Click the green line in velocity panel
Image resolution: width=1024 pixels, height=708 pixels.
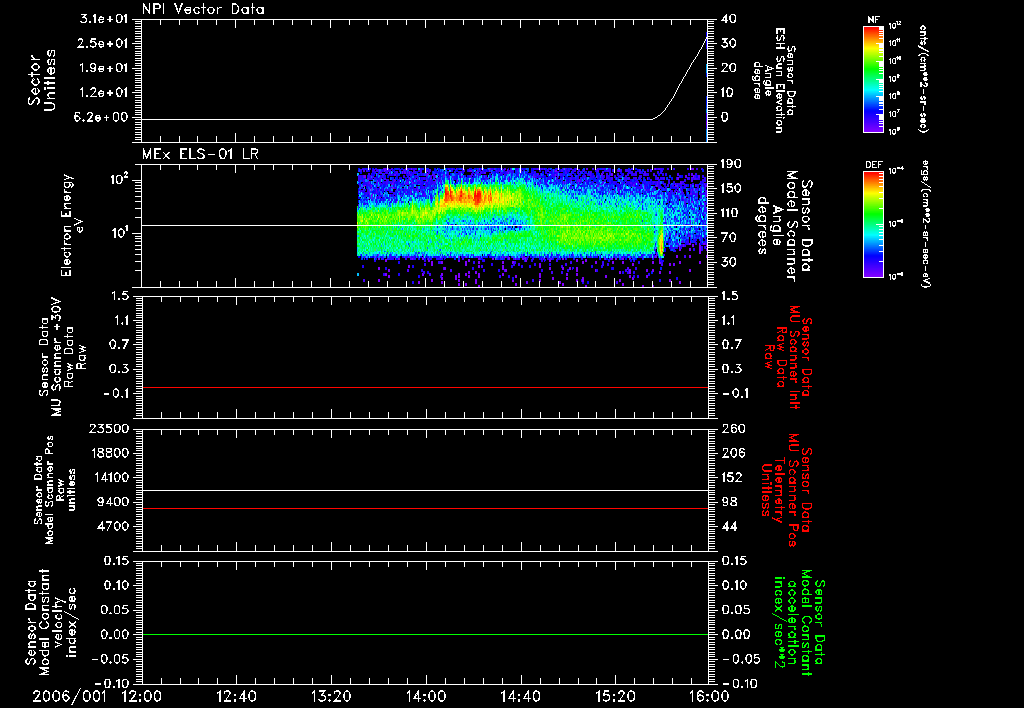(x=424, y=634)
